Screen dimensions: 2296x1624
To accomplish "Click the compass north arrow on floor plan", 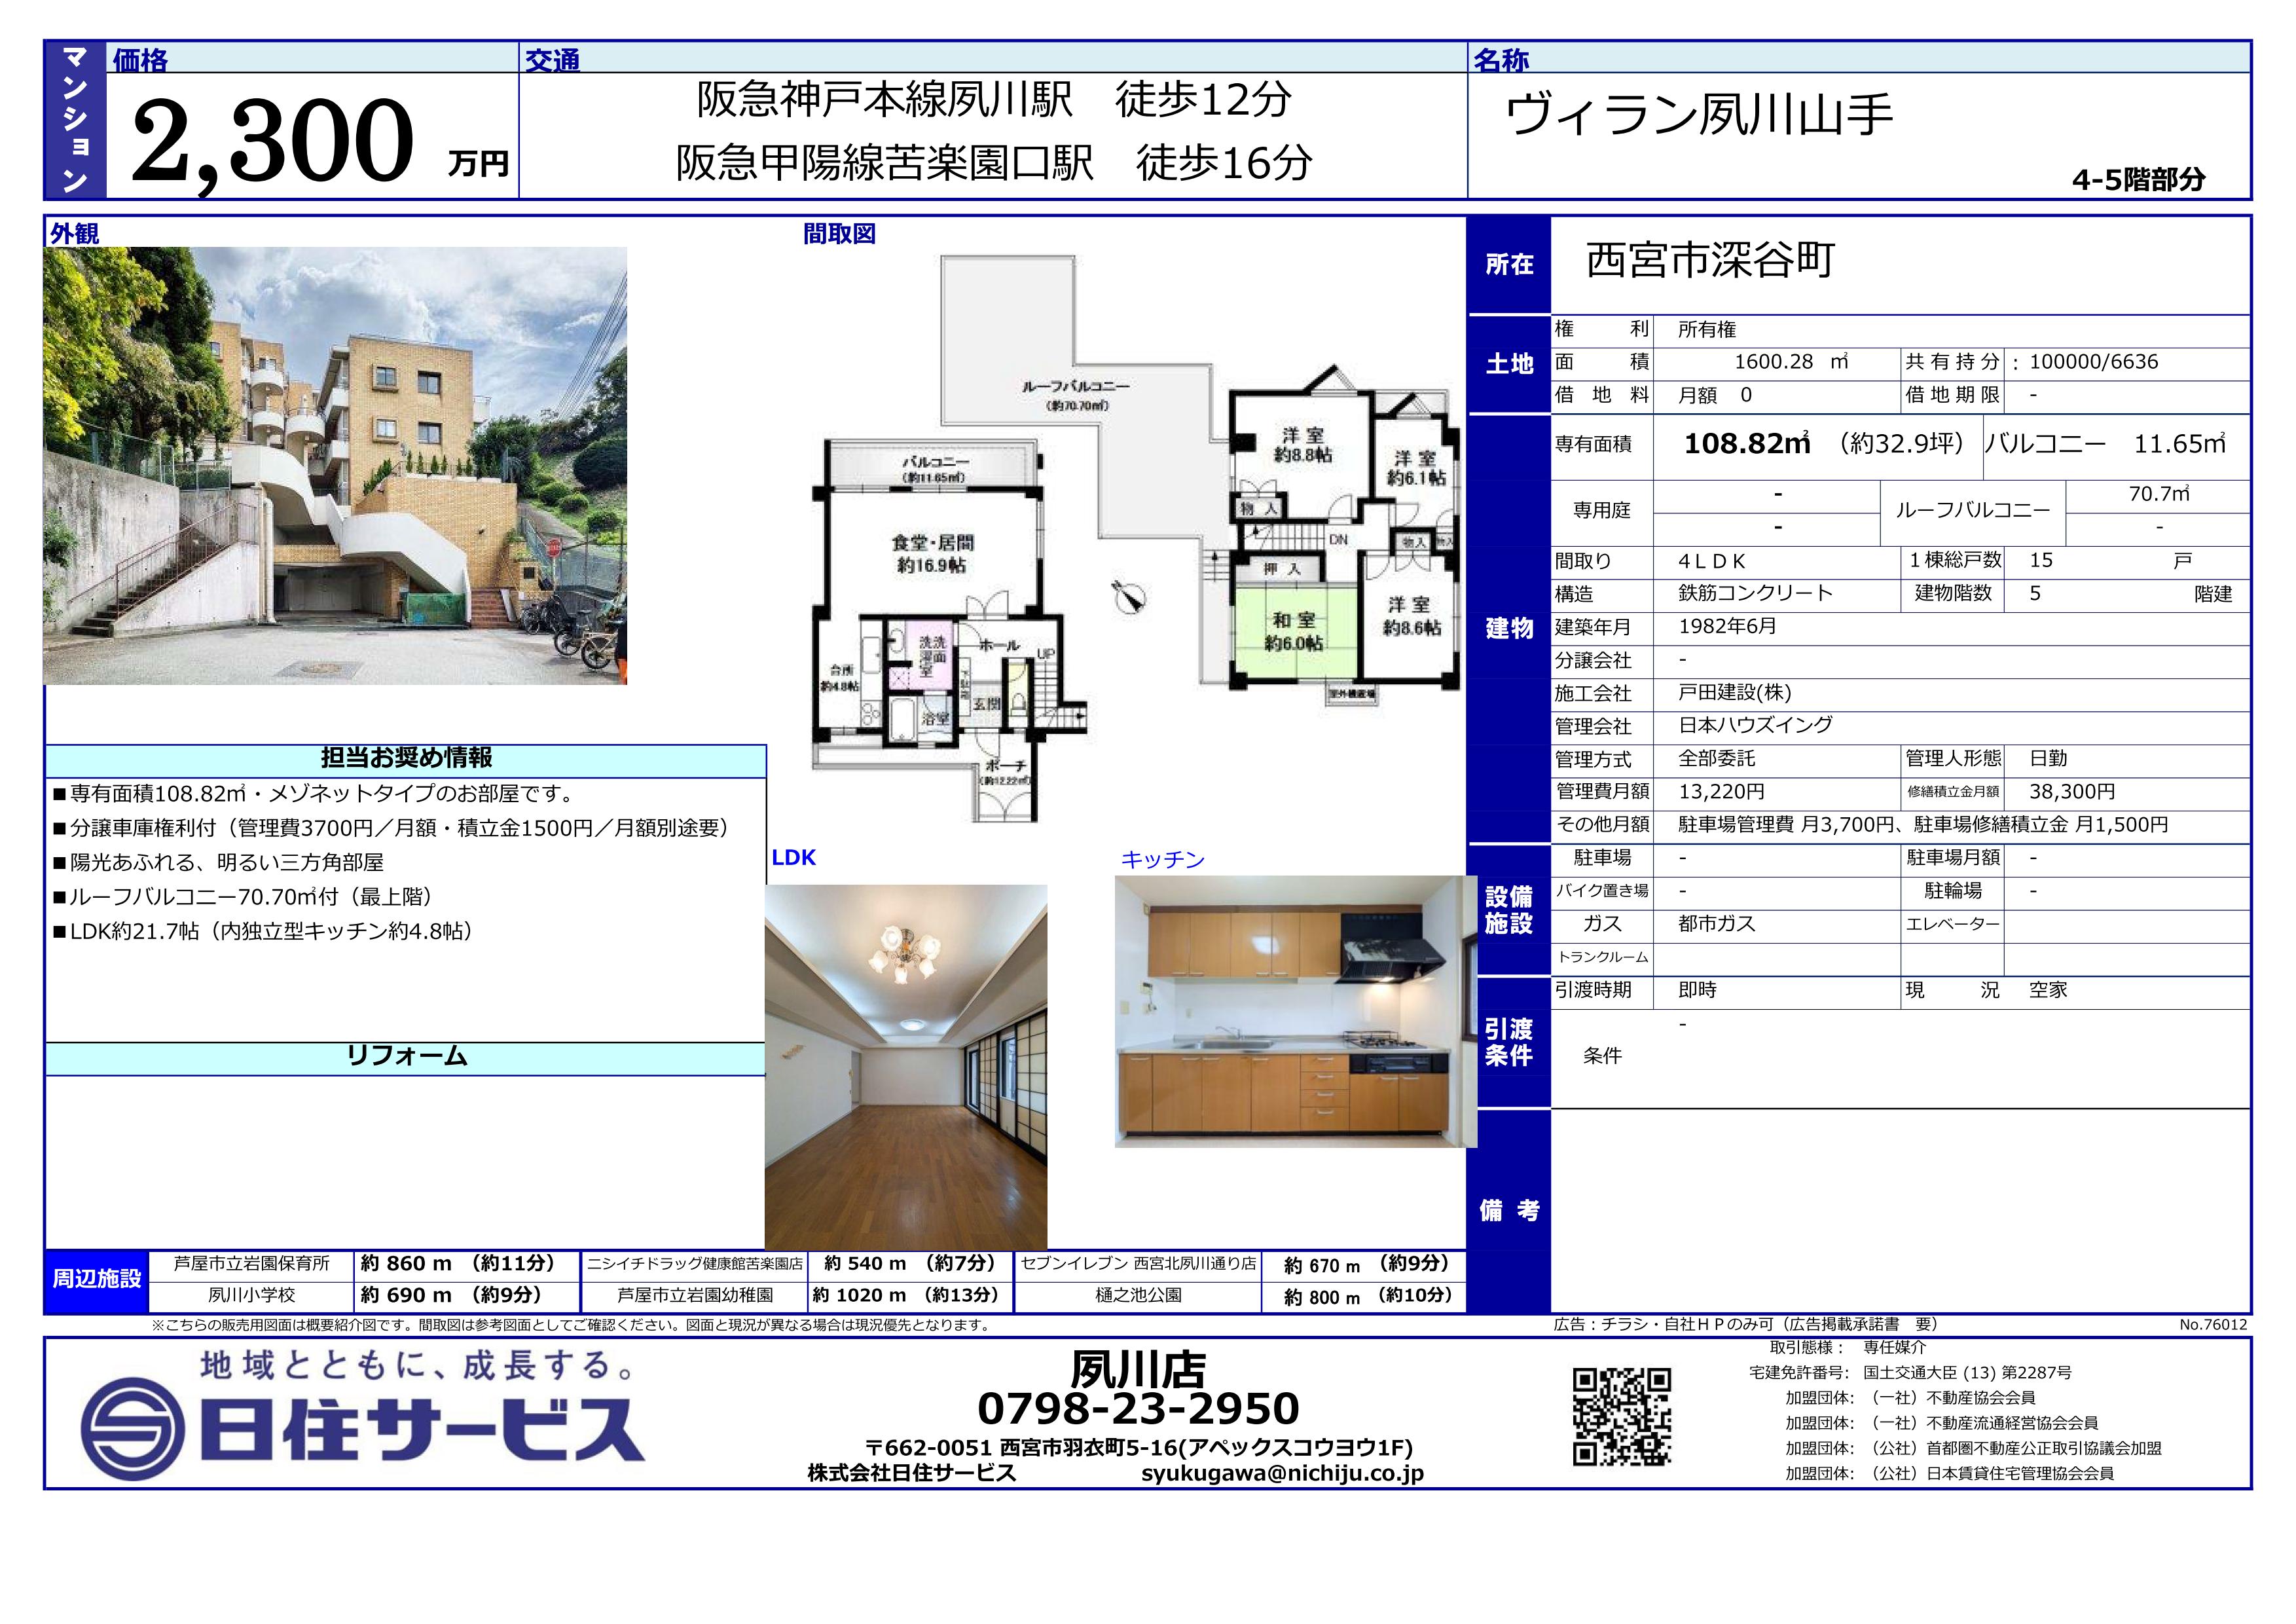I will click(1130, 596).
